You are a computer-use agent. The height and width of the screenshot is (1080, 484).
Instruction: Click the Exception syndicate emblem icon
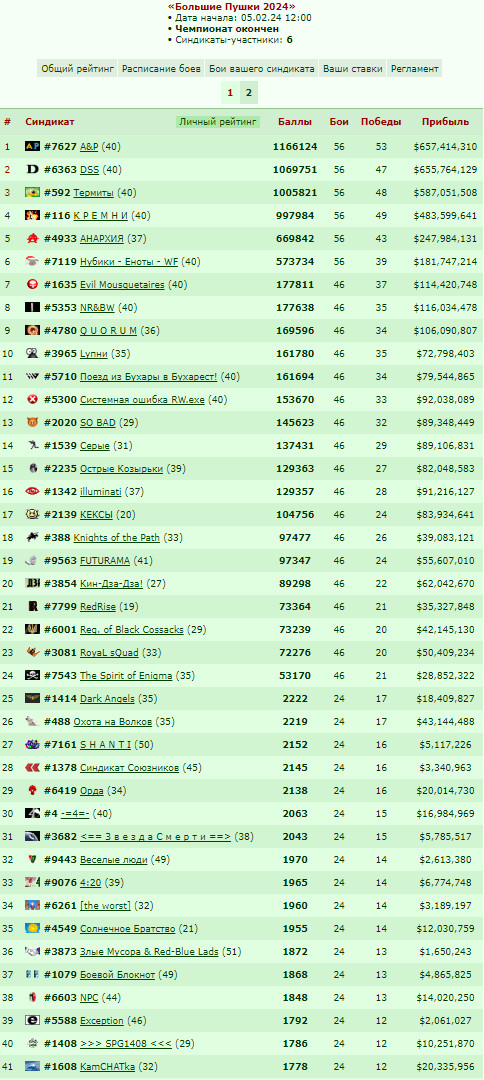click(x=32, y=1020)
